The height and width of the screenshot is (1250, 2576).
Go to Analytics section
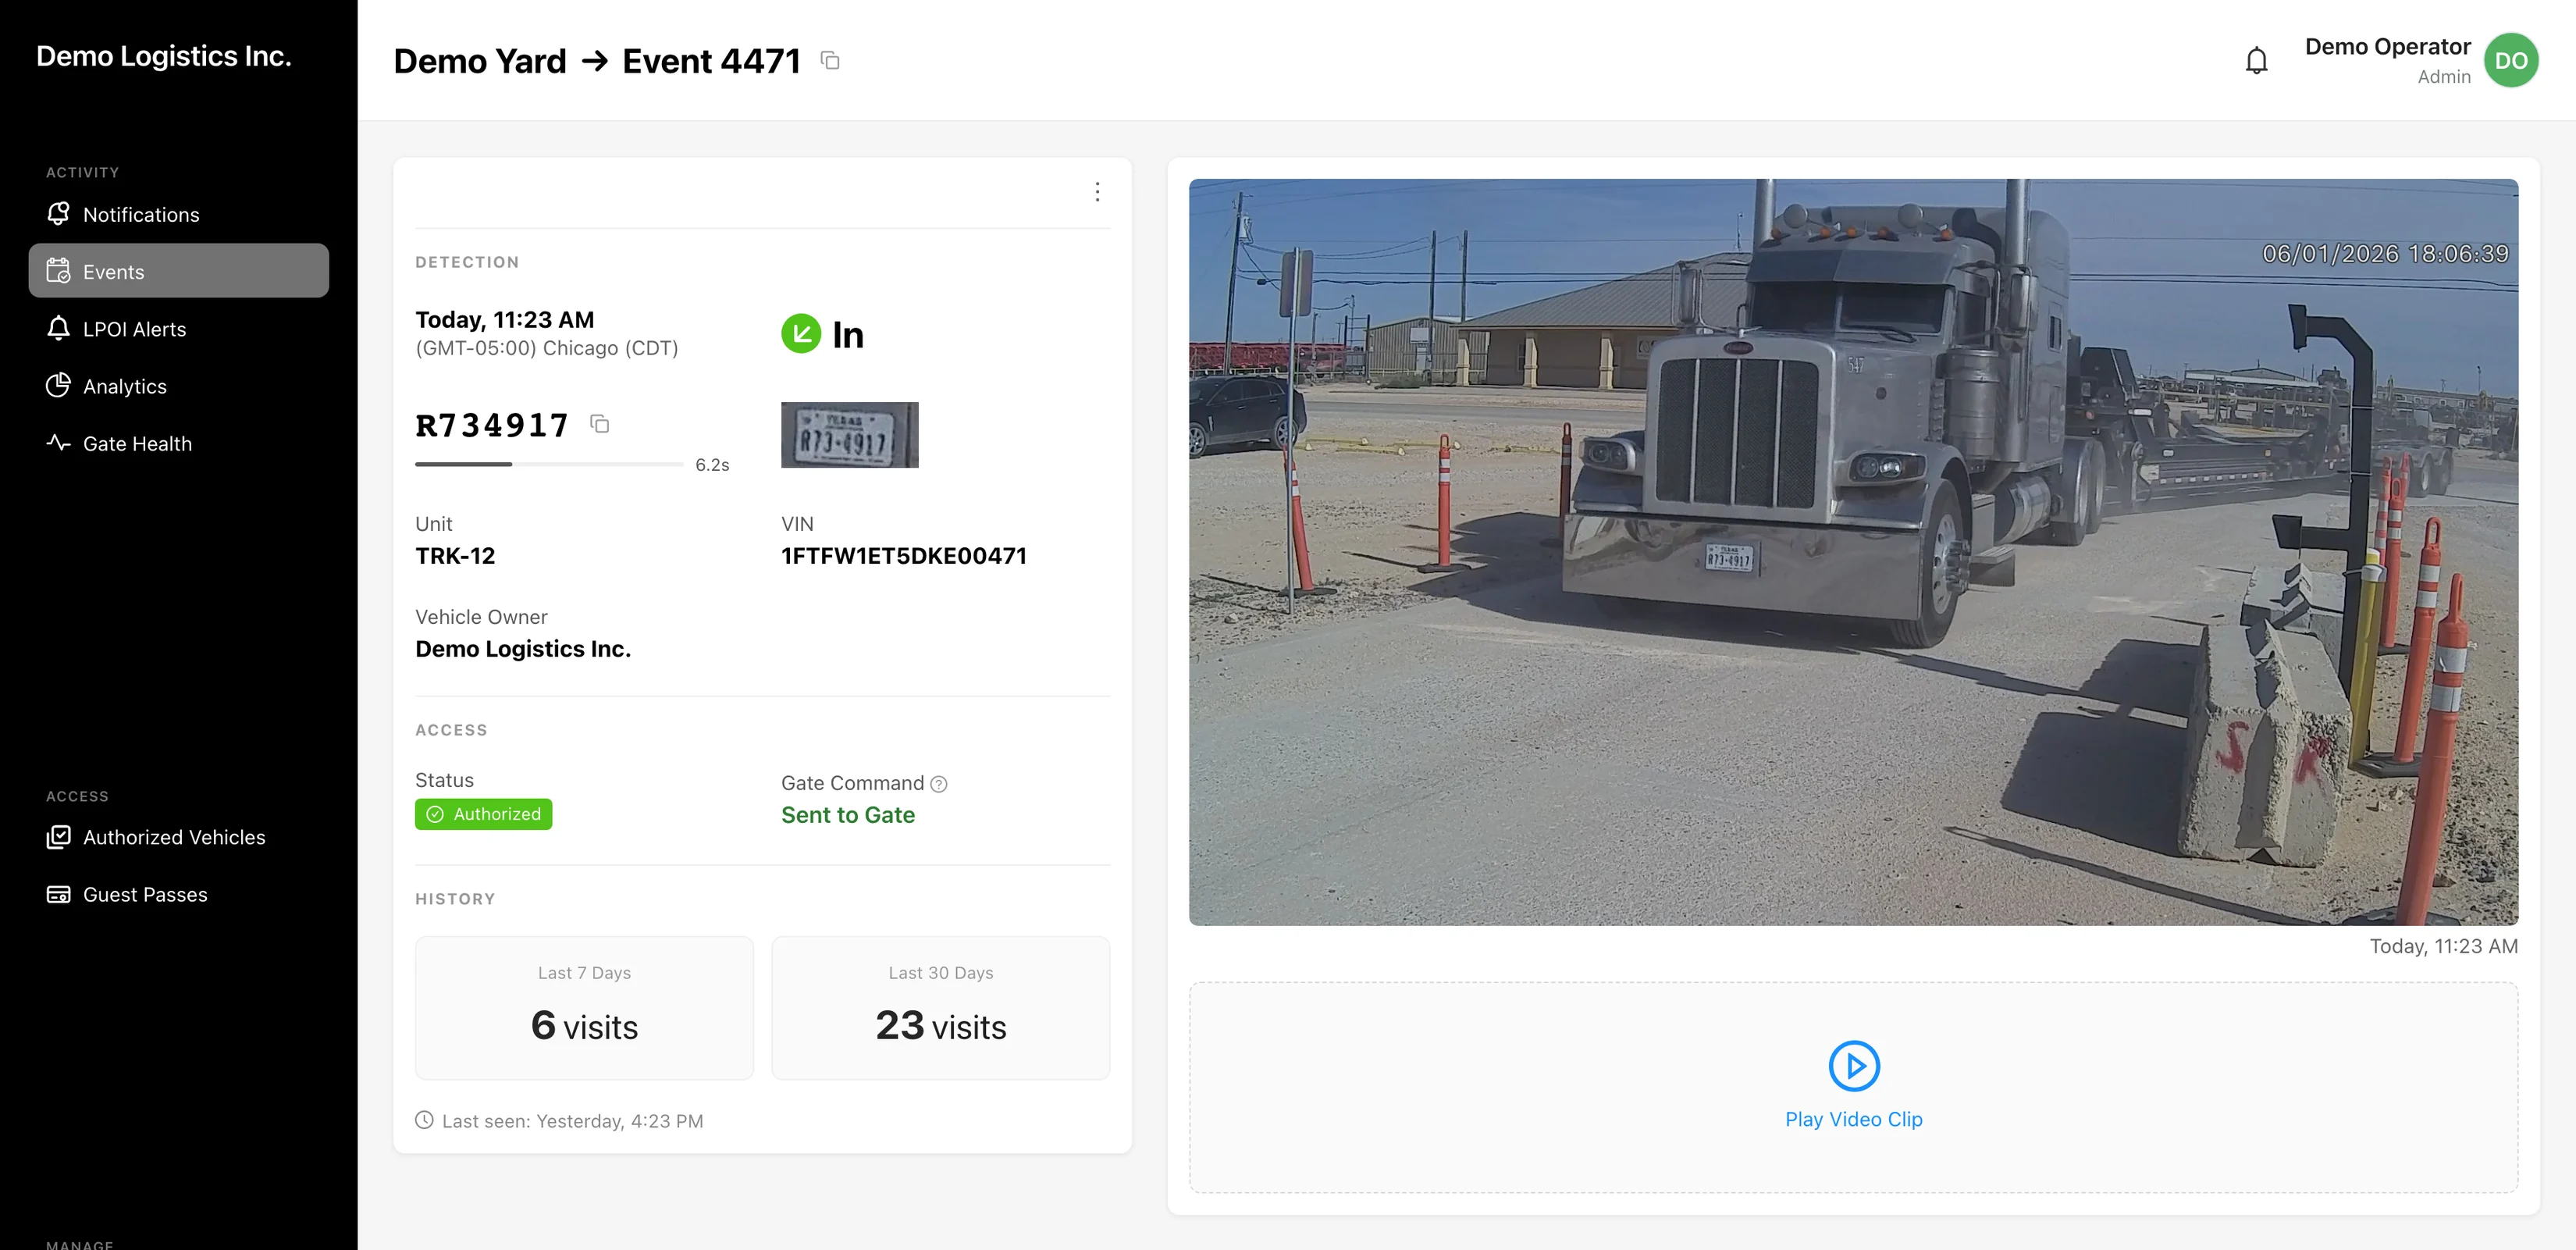click(x=178, y=386)
